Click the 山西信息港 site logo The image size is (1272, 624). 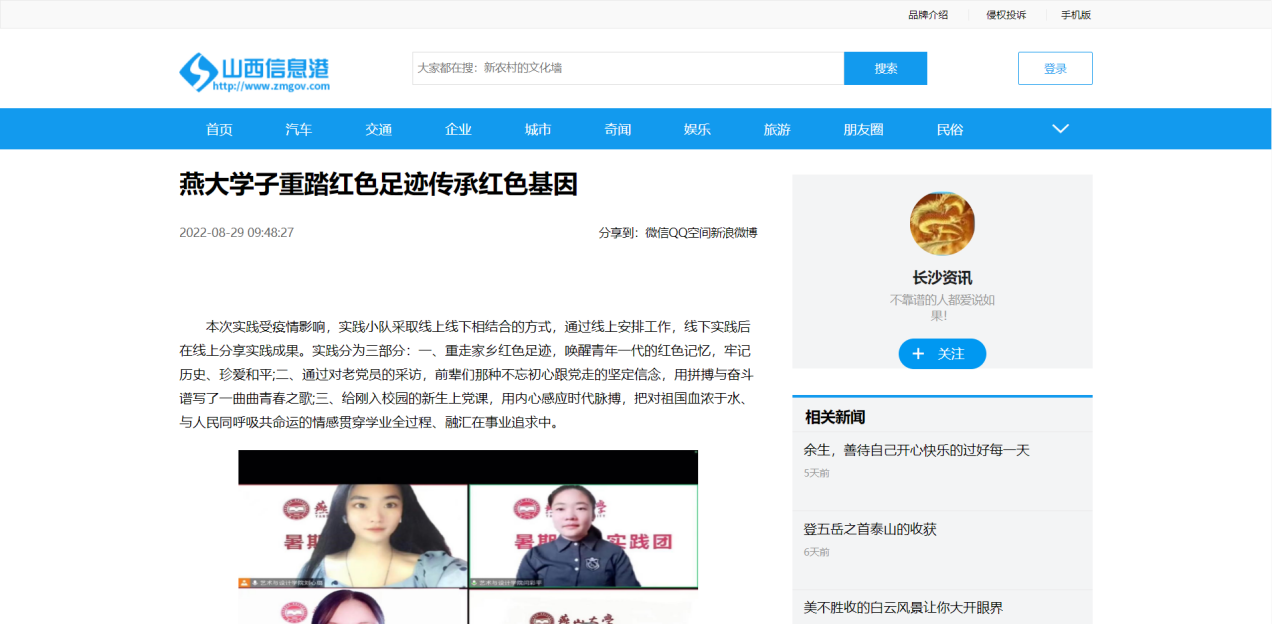tap(254, 71)
